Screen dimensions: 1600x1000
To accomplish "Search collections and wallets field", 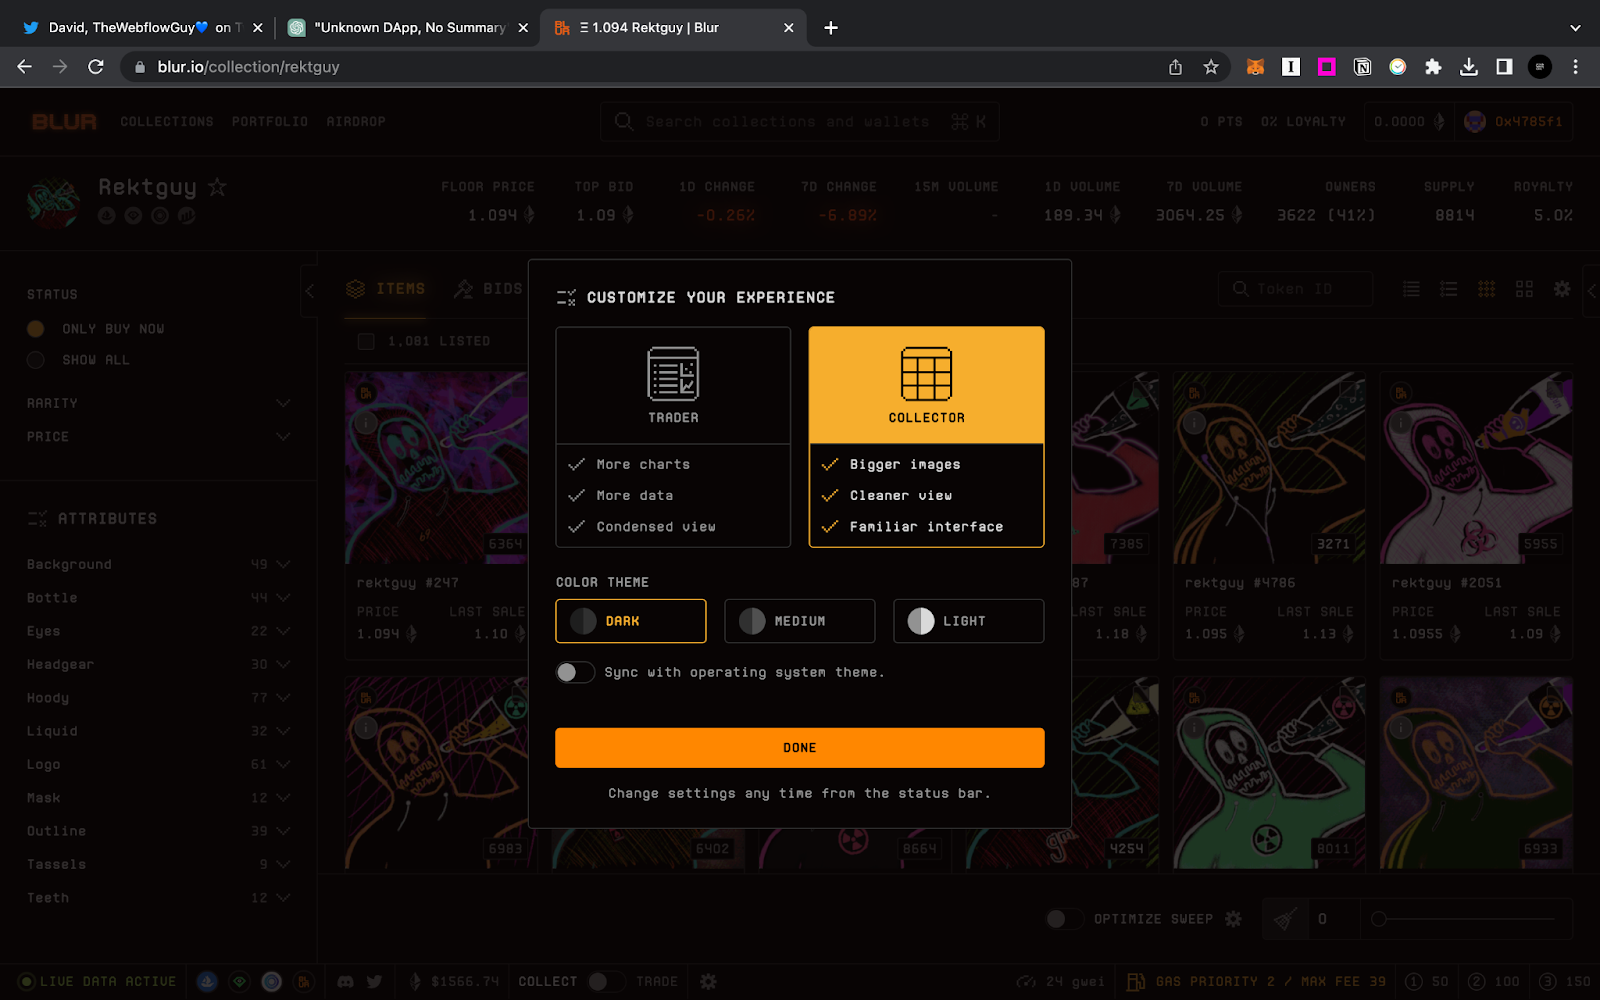I will coord(800,122).
